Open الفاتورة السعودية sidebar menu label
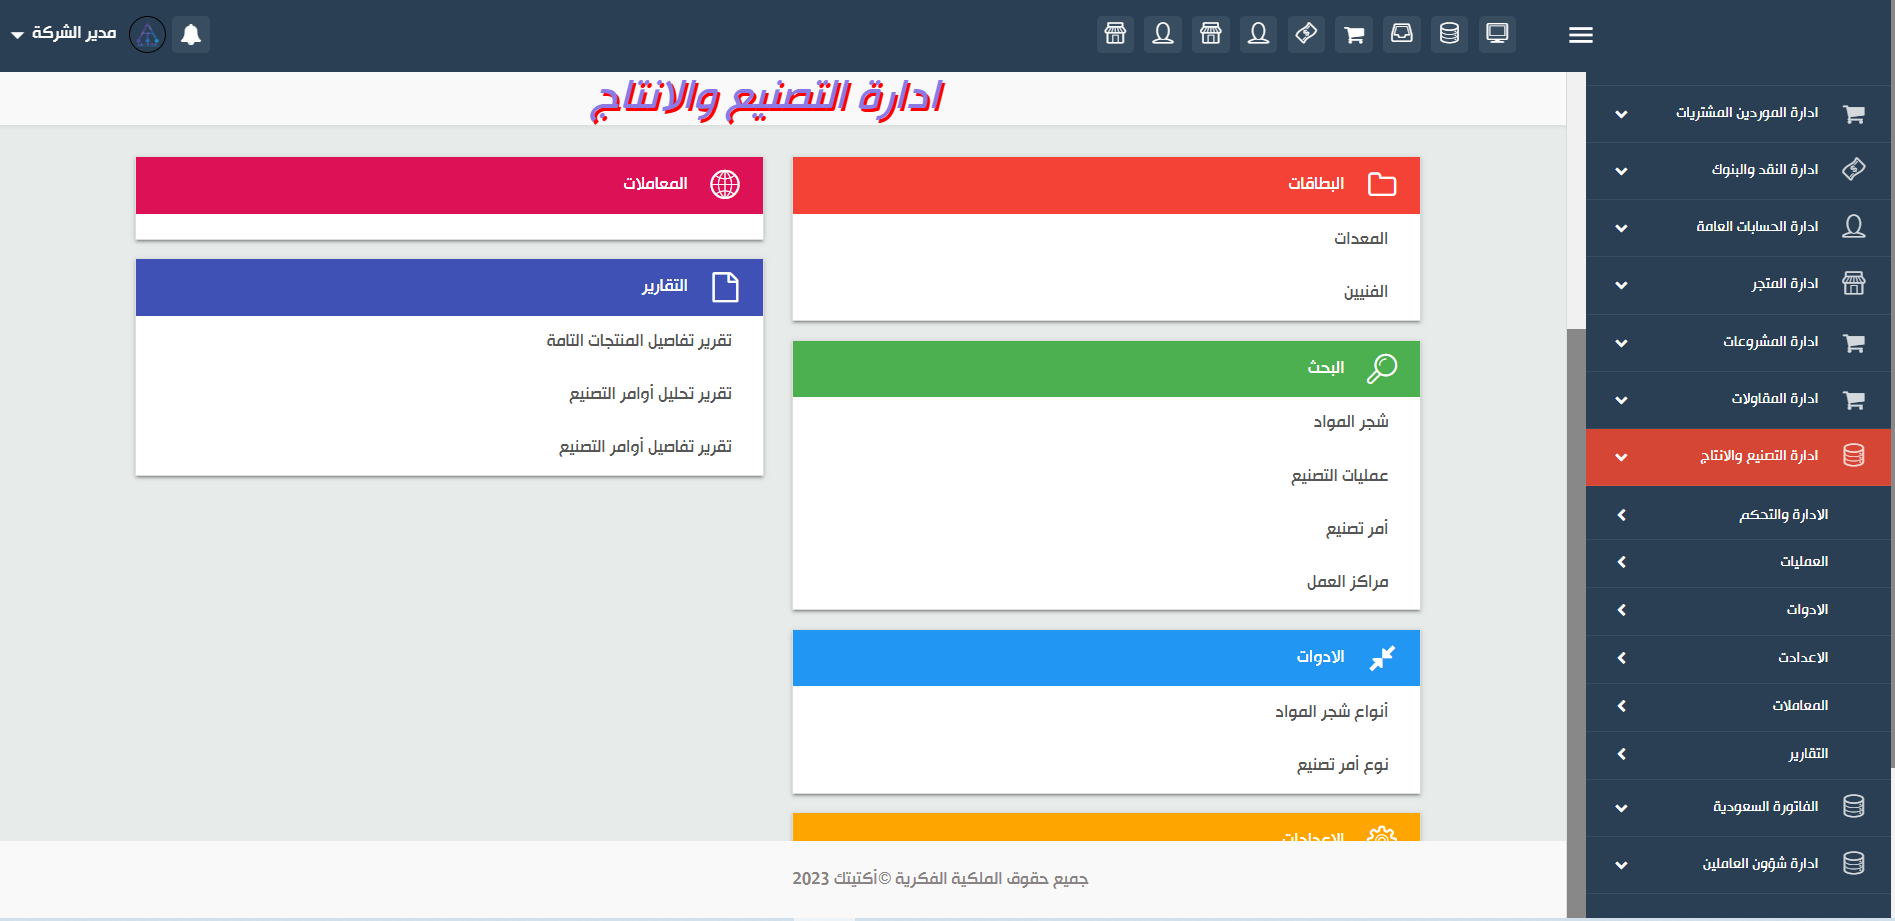1895x921 pixels. point(1765,807)
